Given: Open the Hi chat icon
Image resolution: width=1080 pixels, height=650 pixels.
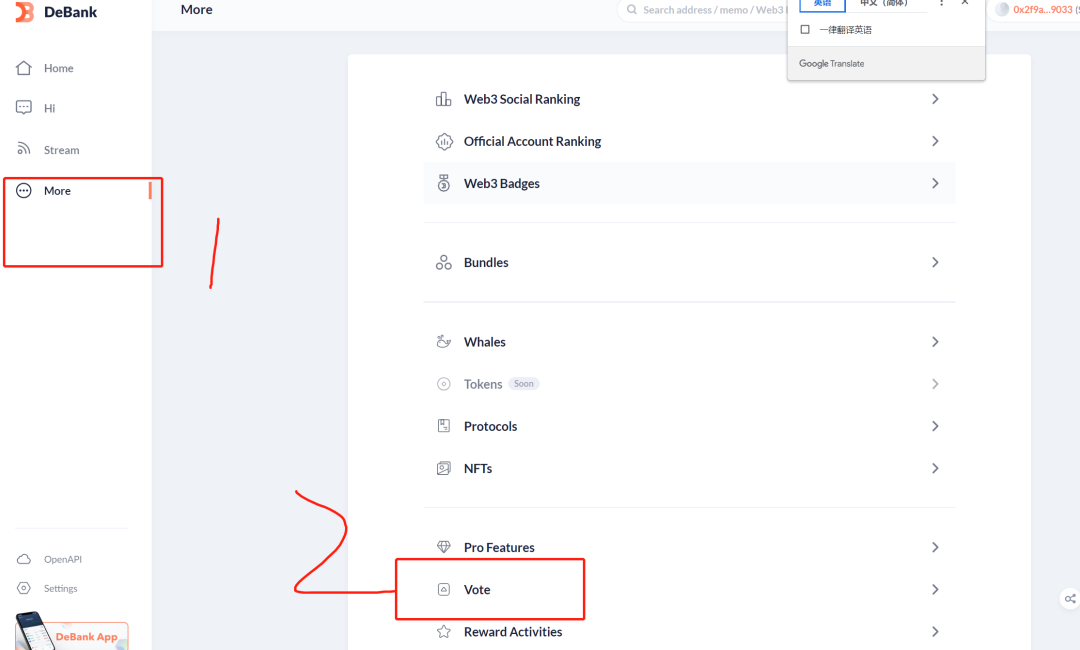Looking at the screenshot, I should pyautogui.click(x=24, y=108).
